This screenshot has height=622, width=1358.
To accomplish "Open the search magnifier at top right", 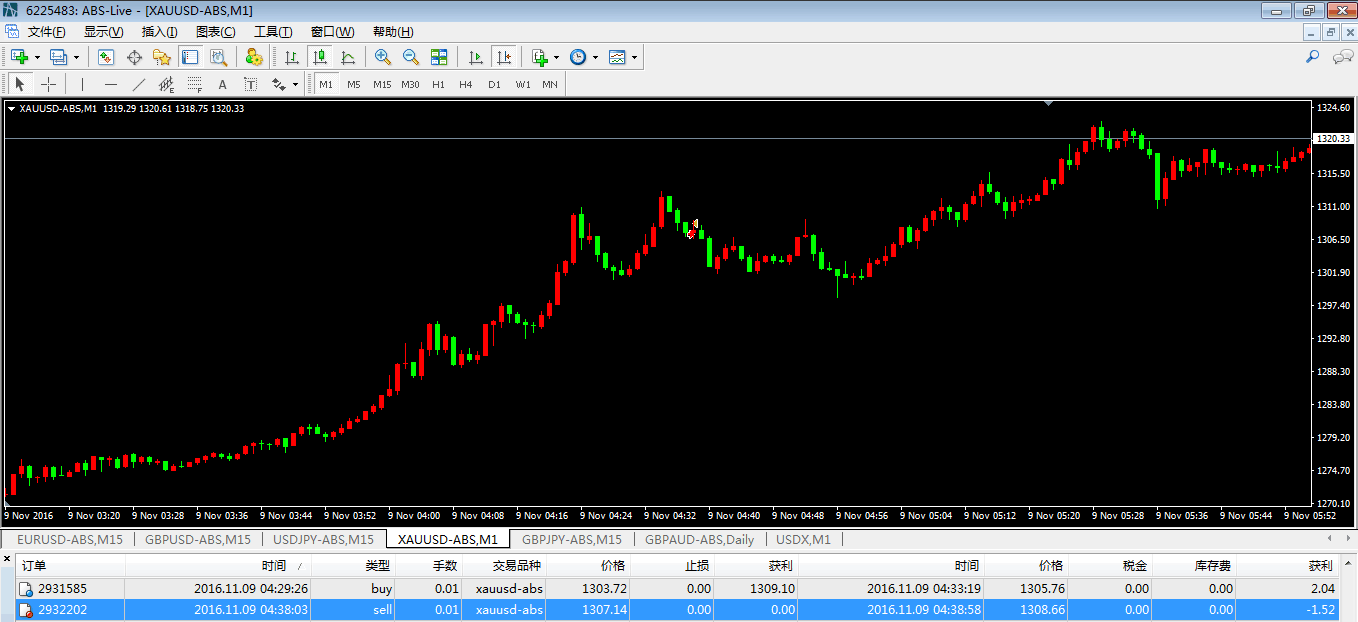I will tap(1313, 57).
